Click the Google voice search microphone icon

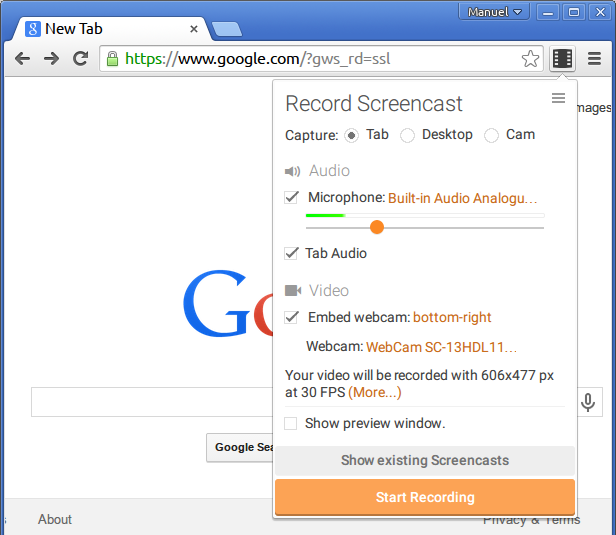point(588,402)
